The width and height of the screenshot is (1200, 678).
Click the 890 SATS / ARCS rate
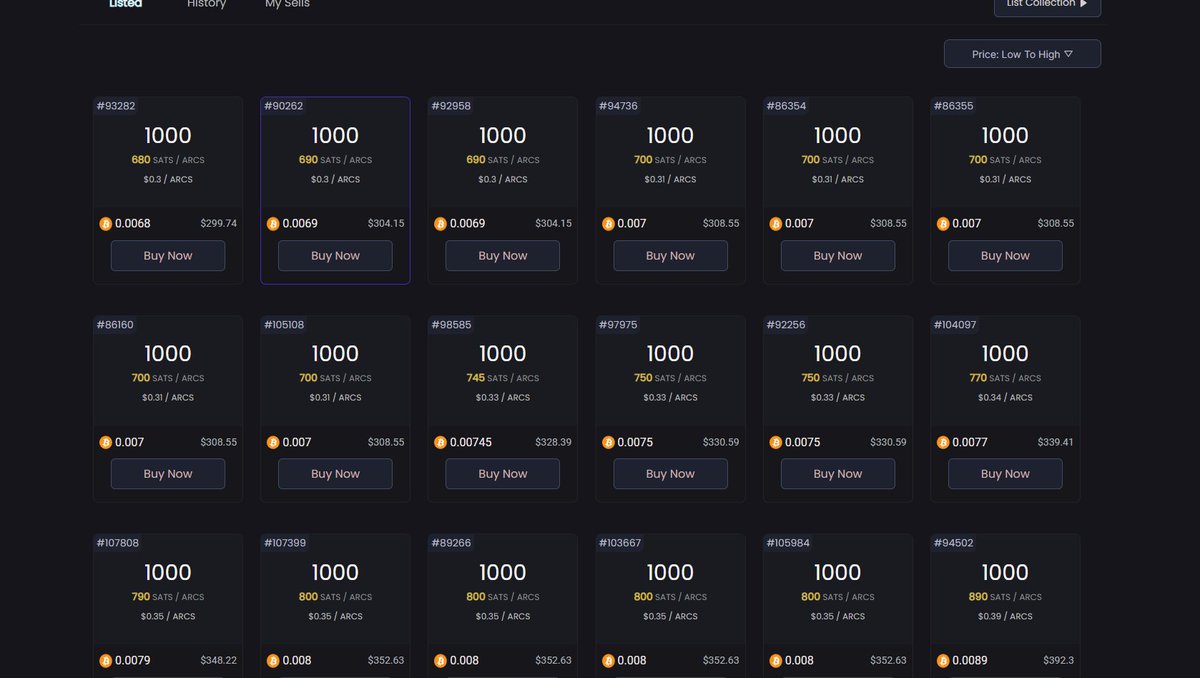[1005, 597]
